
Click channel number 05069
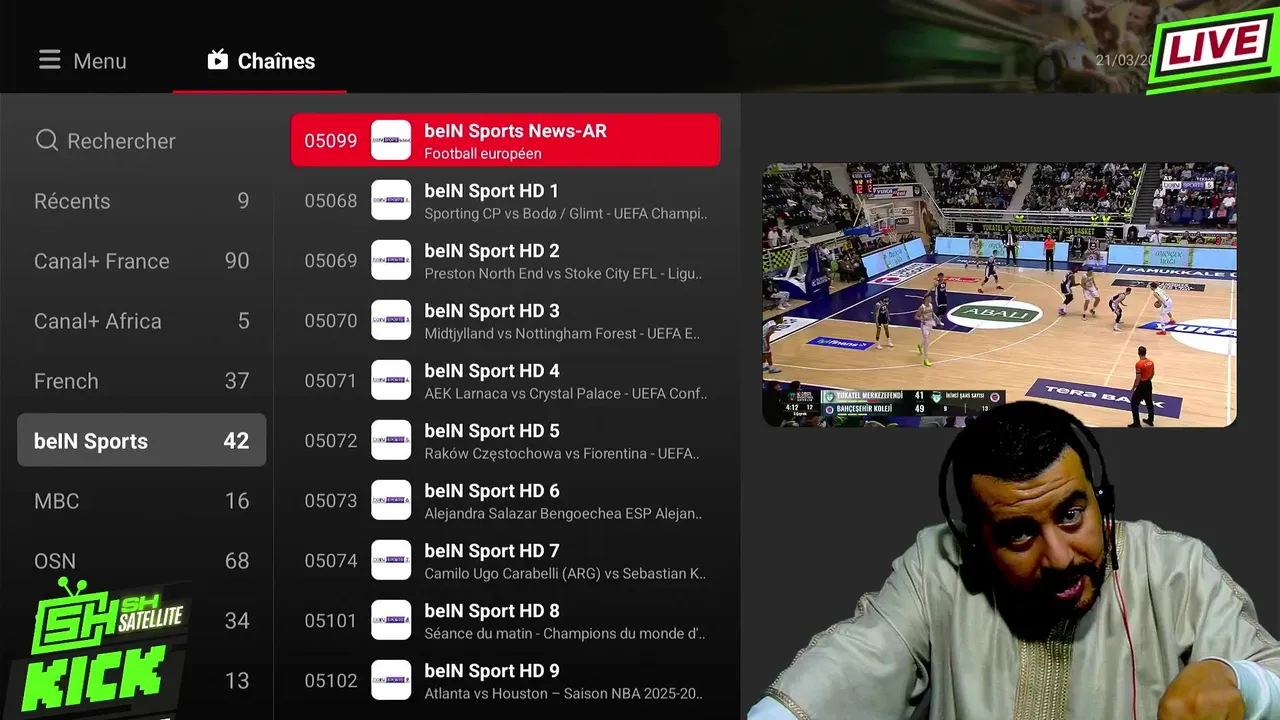click(x=331, y=261)
